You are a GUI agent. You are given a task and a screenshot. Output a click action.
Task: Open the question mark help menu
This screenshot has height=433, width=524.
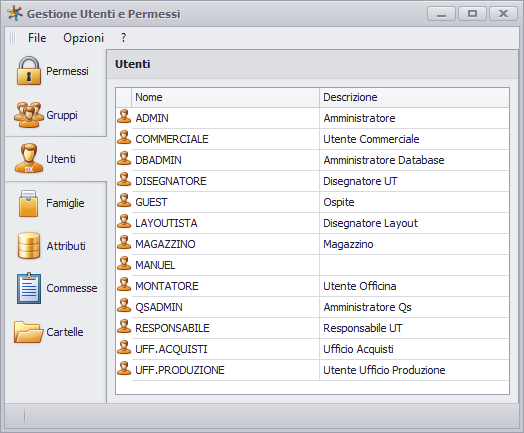(123, 38)
